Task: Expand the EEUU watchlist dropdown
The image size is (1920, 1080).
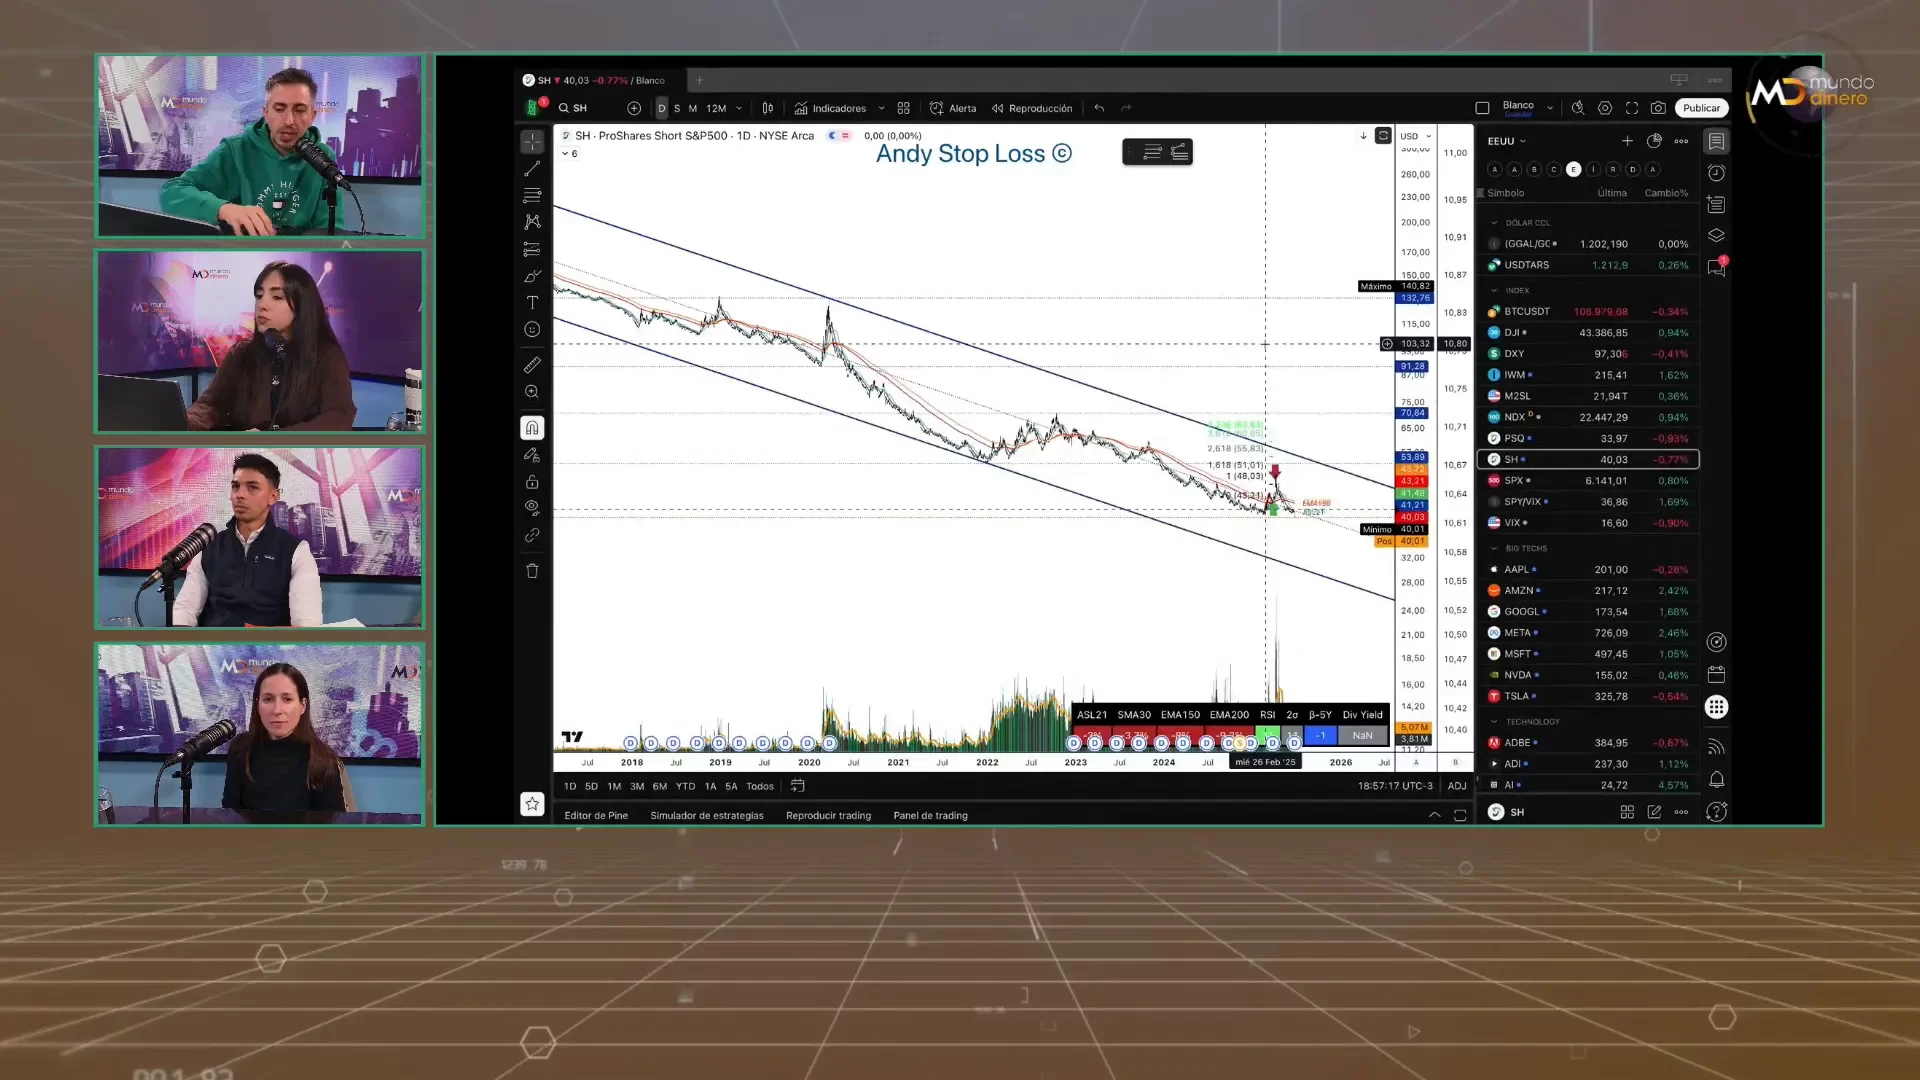Action: pyautogui.click(x=1507, y=141)
